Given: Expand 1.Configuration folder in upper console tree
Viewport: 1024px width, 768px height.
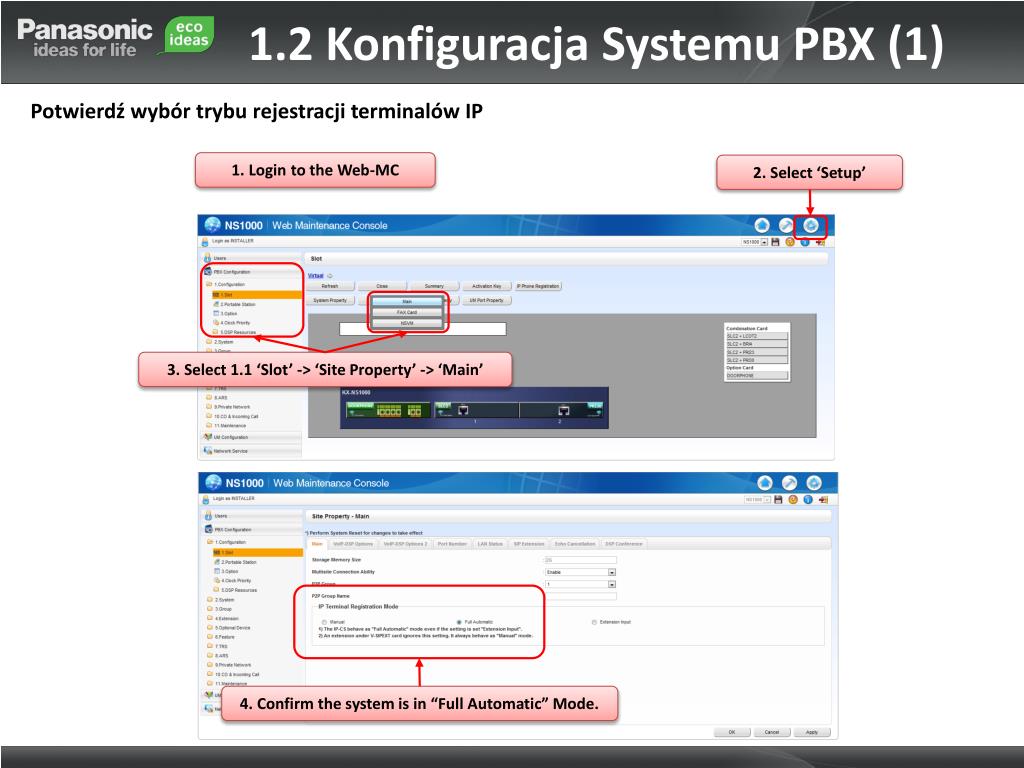Looking at the screenshot, I should click(209, 285).
